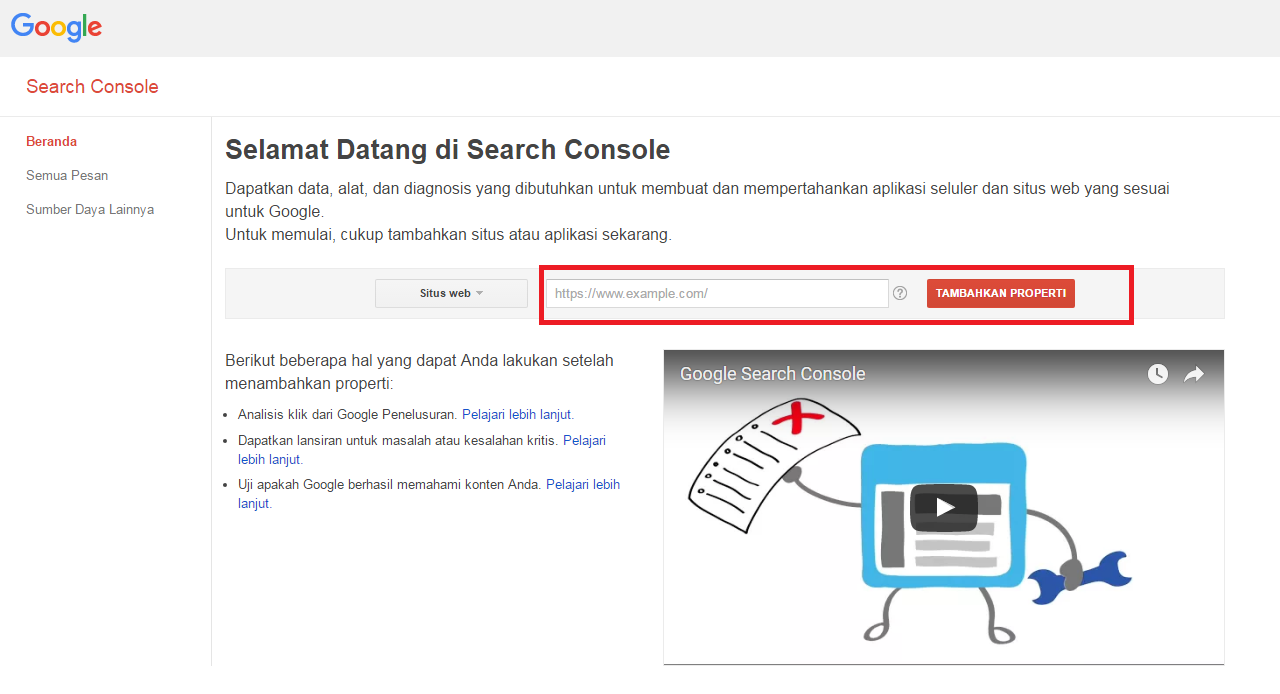Open Pelajari lebih lanjut for lansiran masalah
The image size is (1280, 694).
[x=422, y=450]
